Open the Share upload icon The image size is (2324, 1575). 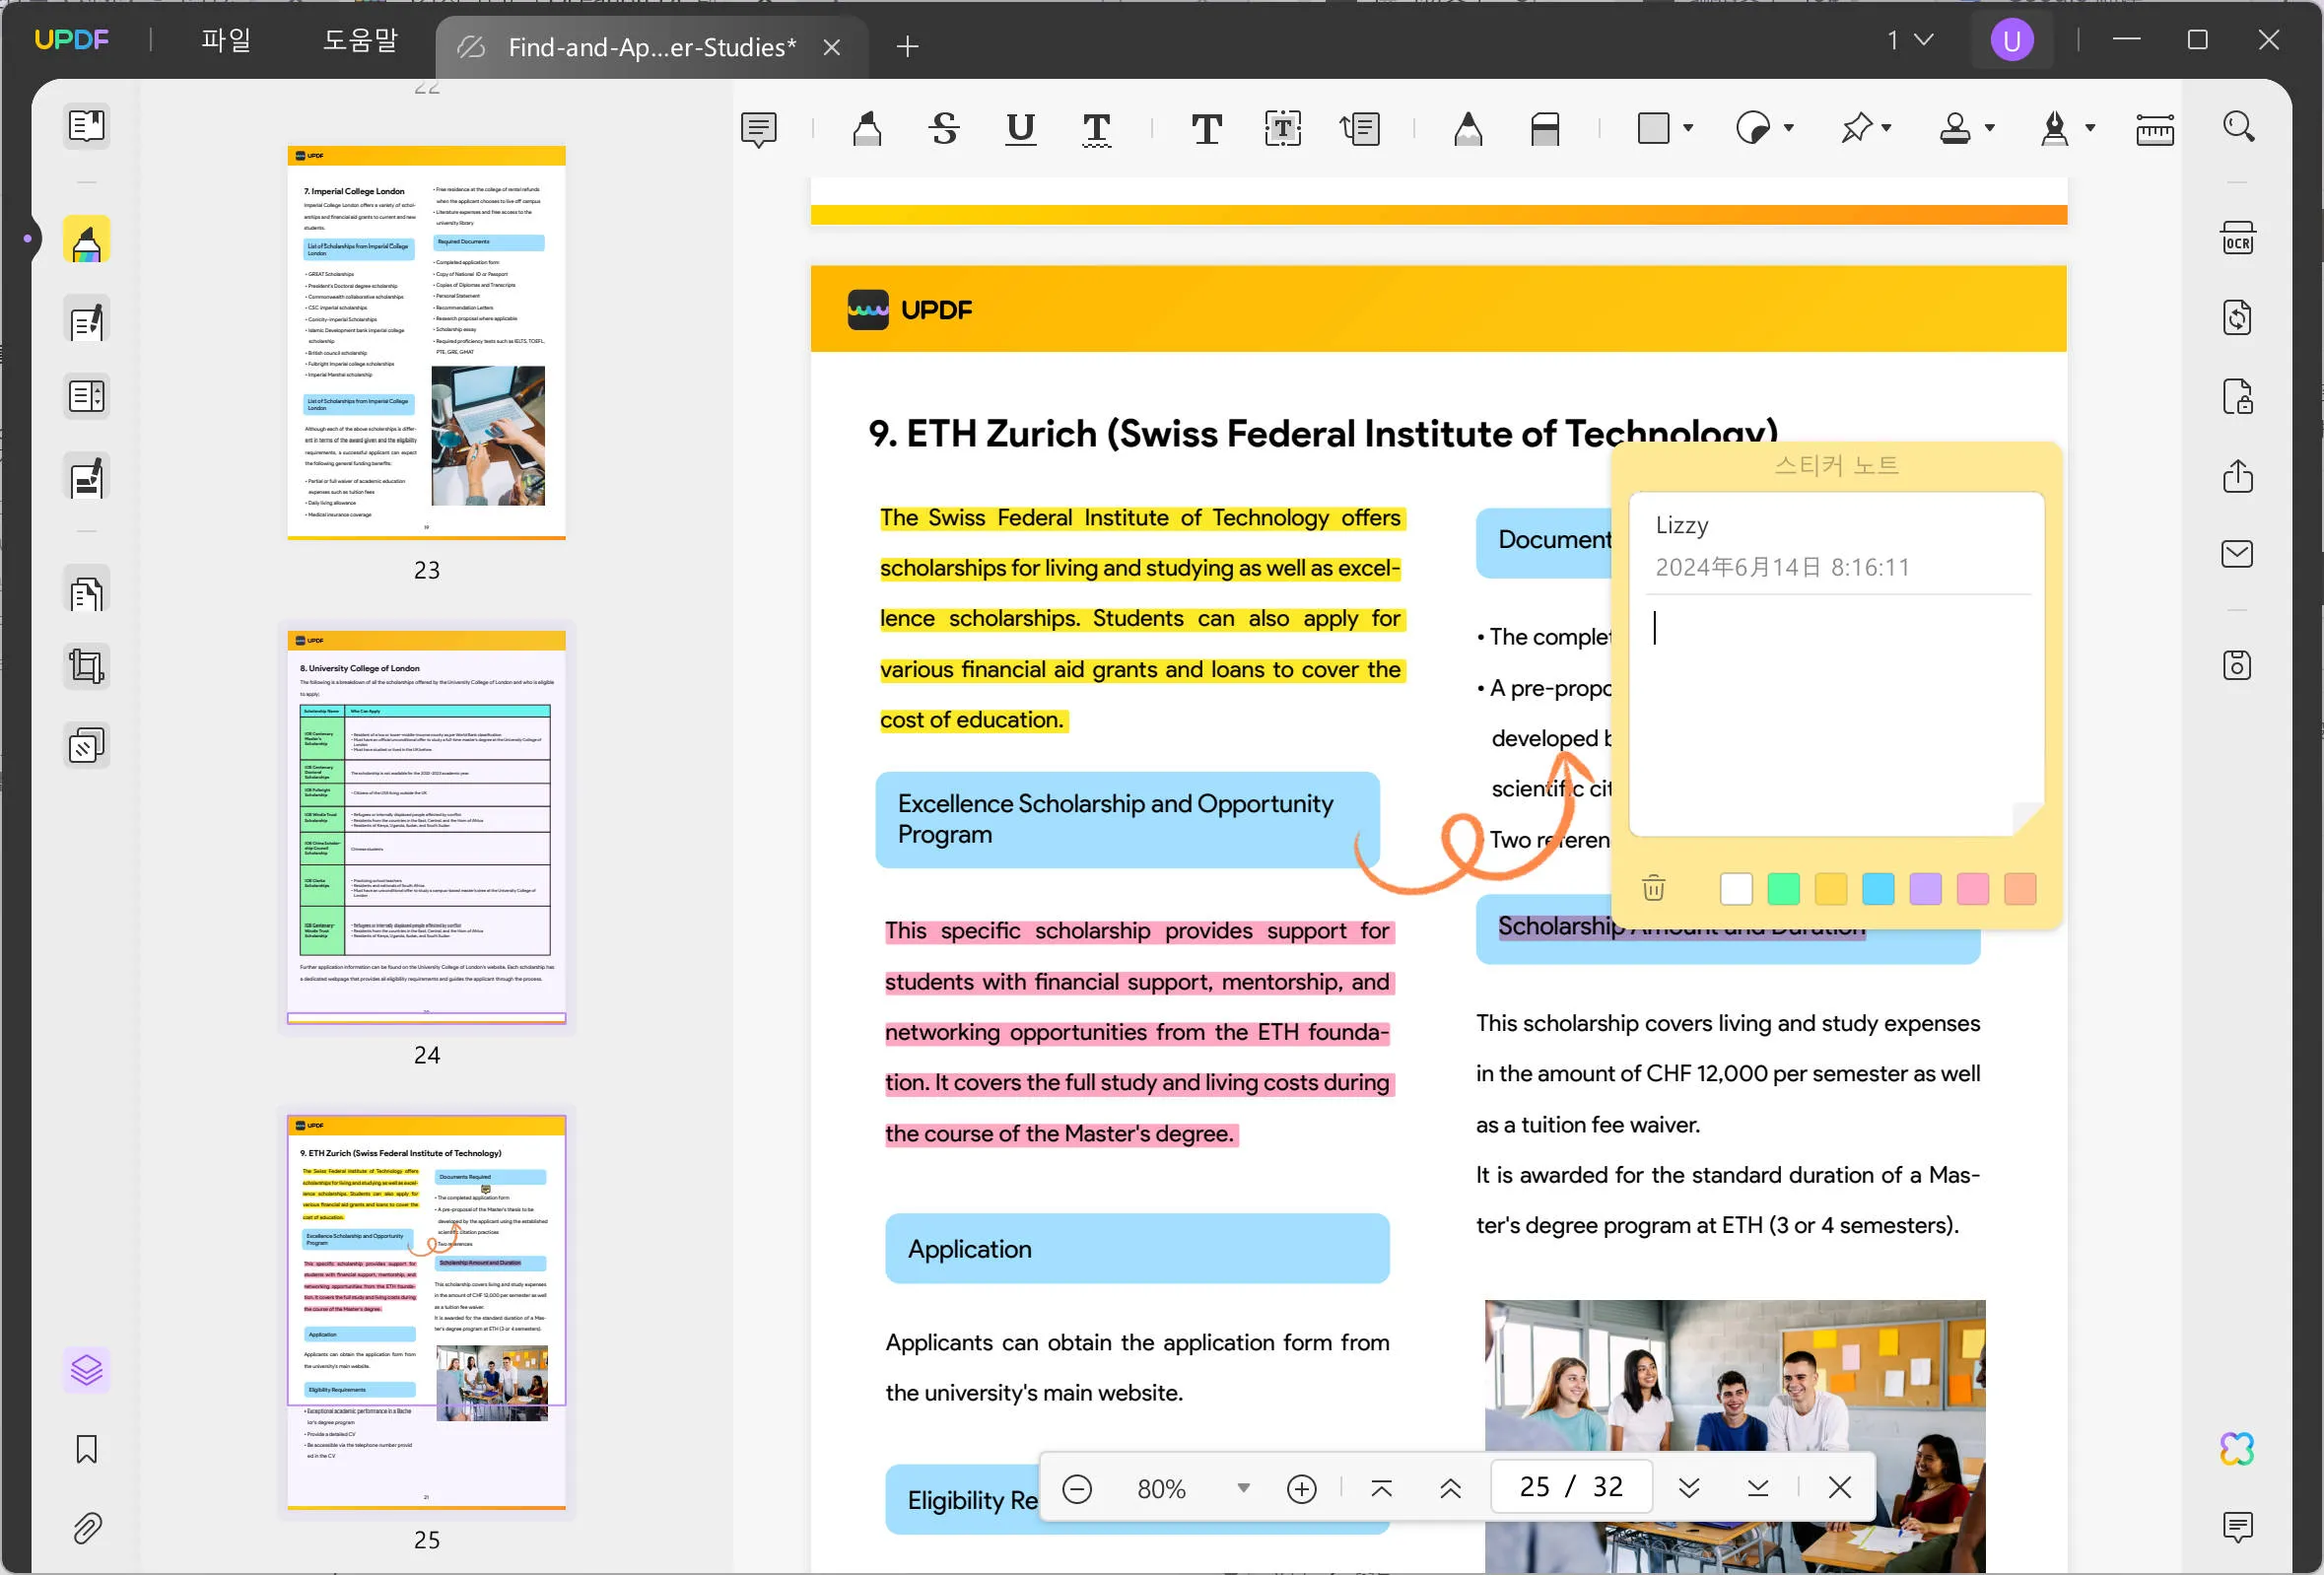coord(2238,476)
